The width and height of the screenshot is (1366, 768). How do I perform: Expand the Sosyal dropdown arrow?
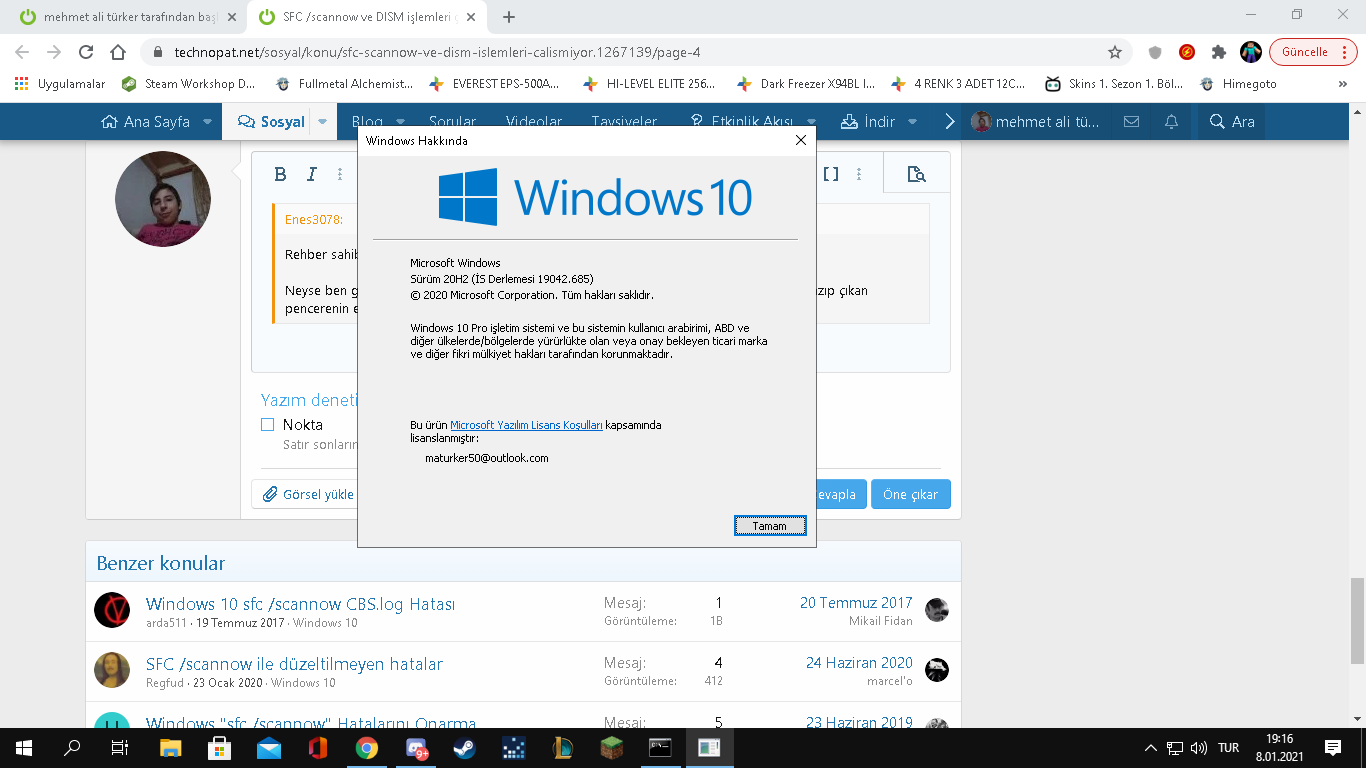click(322, 122)
